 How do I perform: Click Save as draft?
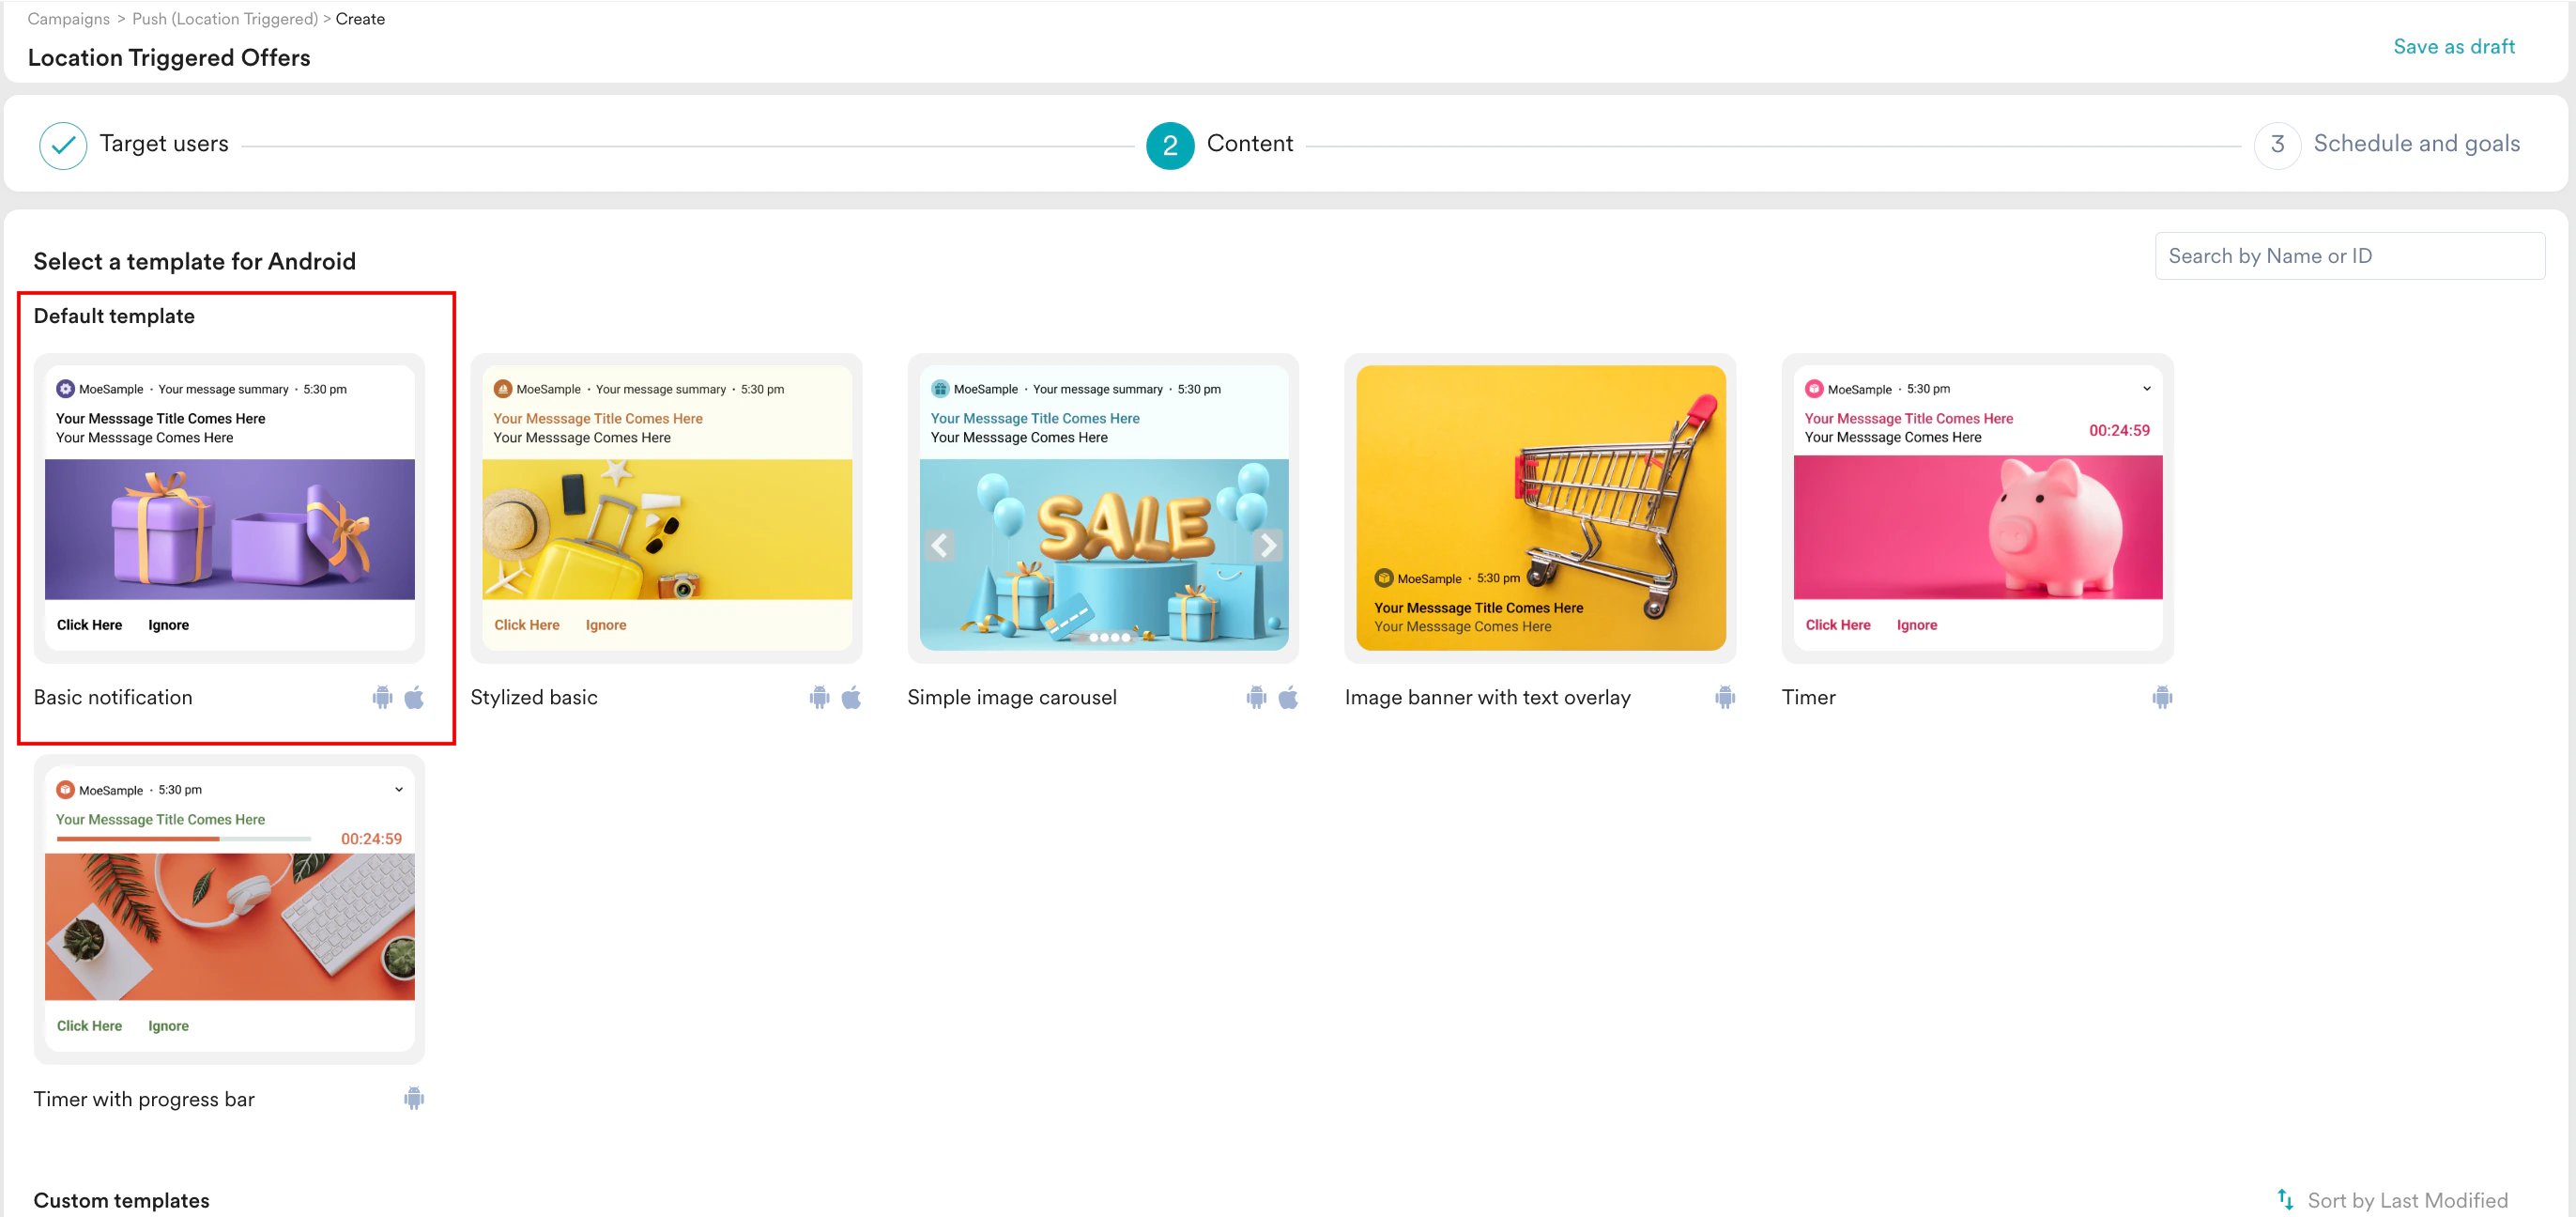(2453, 47)
